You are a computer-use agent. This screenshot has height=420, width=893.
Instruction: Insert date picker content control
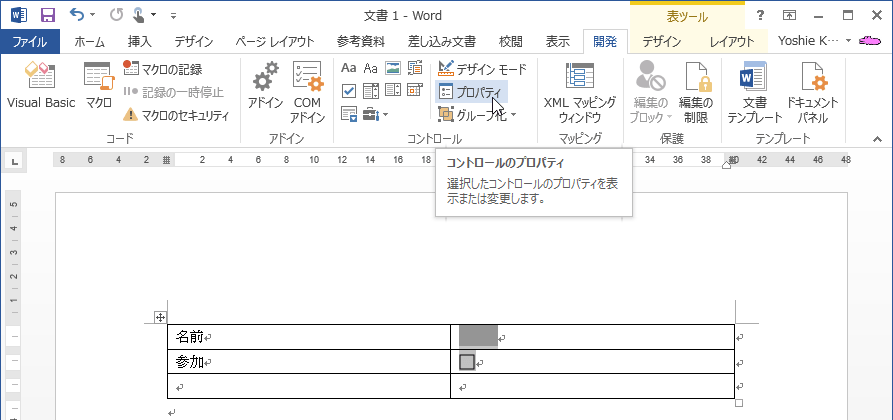point(415,91)
